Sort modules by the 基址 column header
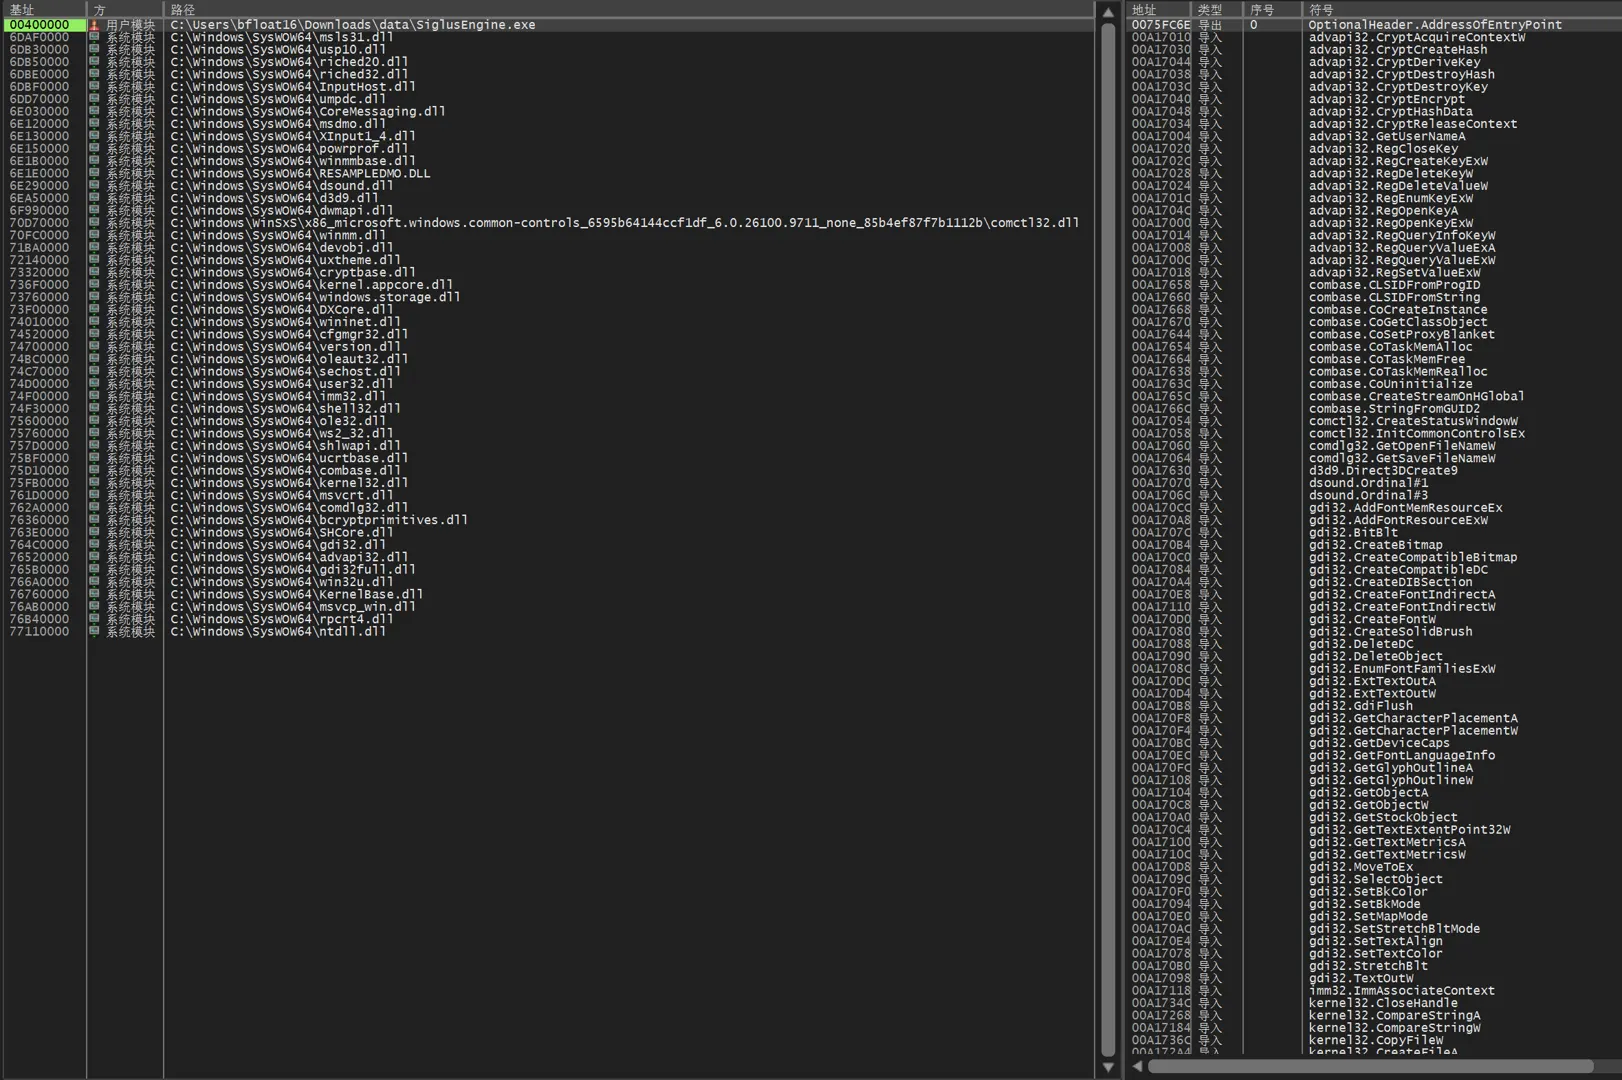This screenshot has height=1080, width=1622. point(44,10)
